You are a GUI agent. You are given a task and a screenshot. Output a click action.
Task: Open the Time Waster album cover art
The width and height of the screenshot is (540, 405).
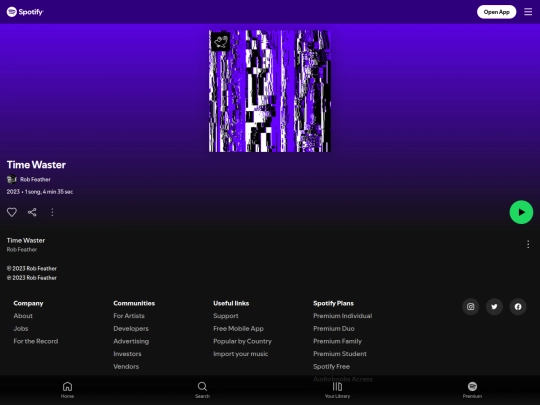pyautogui.click(x=270, y=91)
